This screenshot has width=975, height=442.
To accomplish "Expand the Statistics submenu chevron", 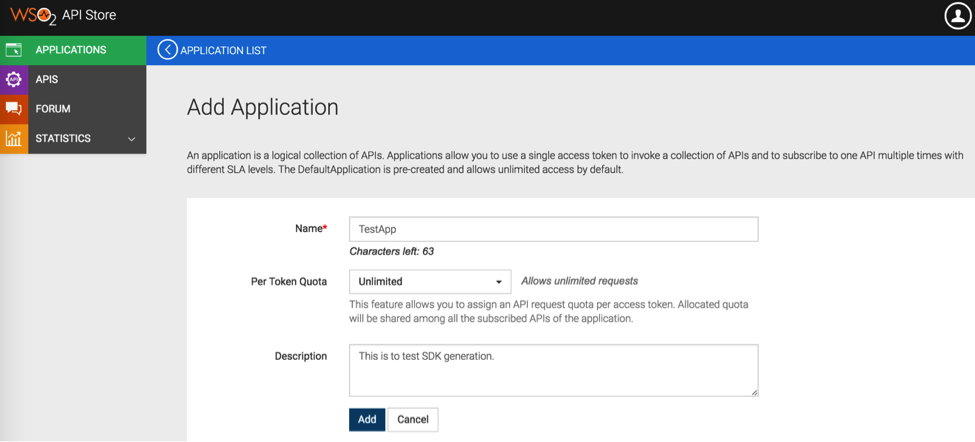I will tap(131, 139).
